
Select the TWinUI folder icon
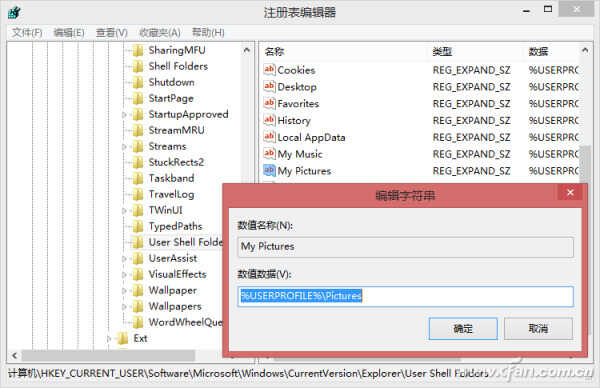coord(137,211)
